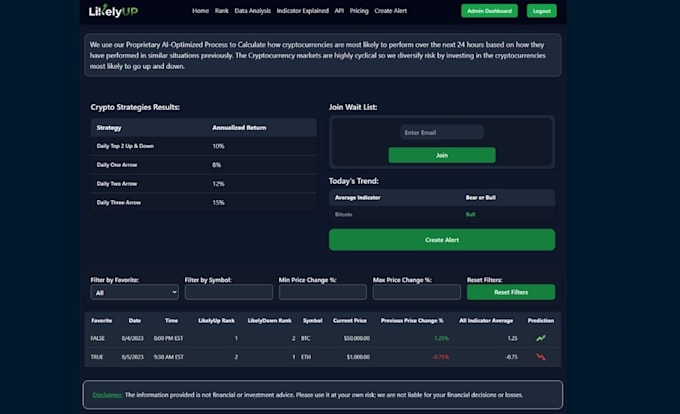Image resolution: width=680 pixels, height=414 pixels.
Task: Open Create Alert in the top navigation
Action: [x=390, y=11]
